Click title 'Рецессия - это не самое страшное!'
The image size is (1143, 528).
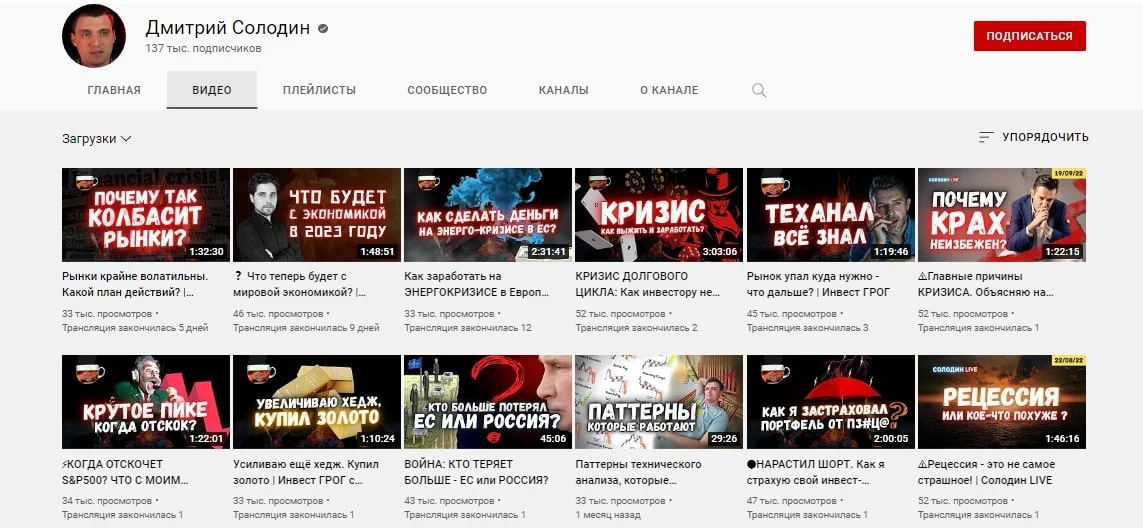[x=986, y=473]
